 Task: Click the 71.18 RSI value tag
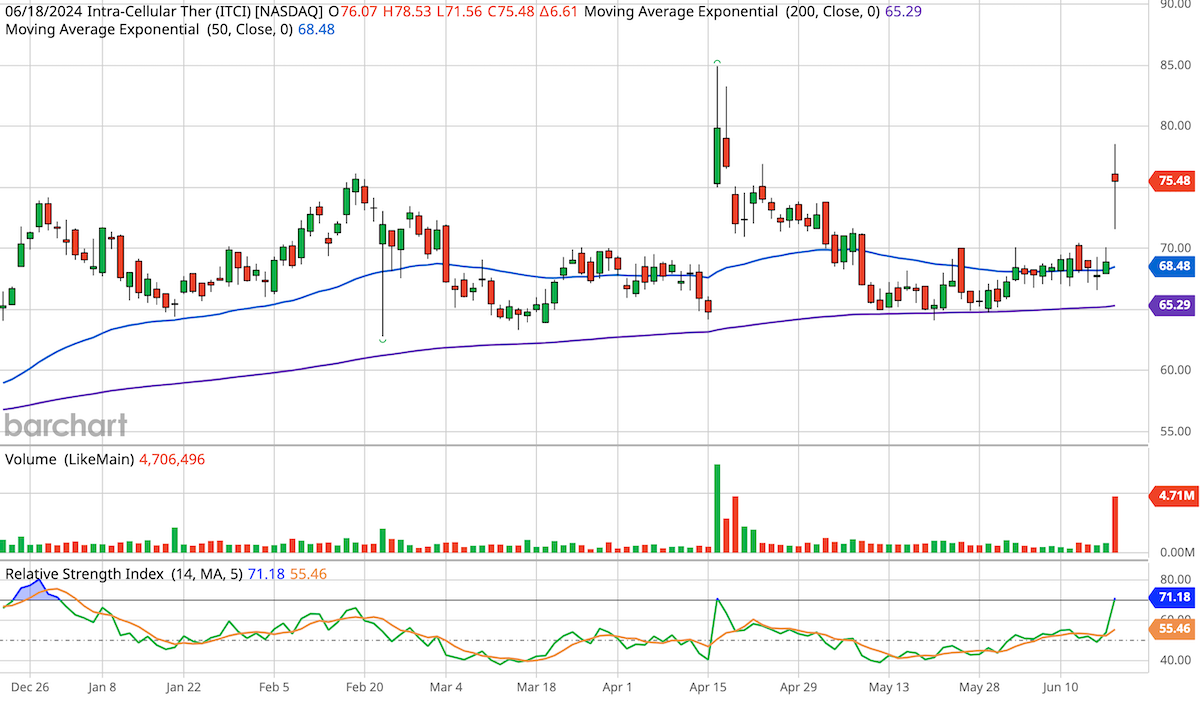point(1172,598)
